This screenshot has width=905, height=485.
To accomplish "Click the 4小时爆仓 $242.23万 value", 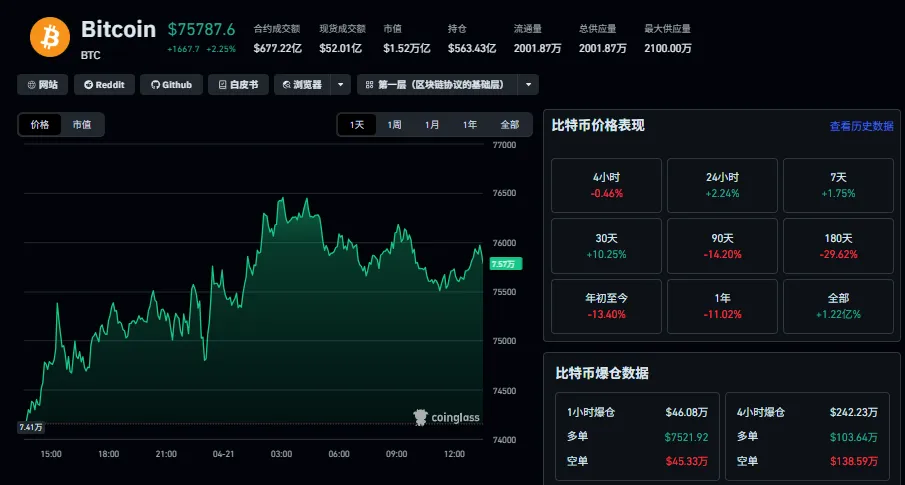I will 854,413.
